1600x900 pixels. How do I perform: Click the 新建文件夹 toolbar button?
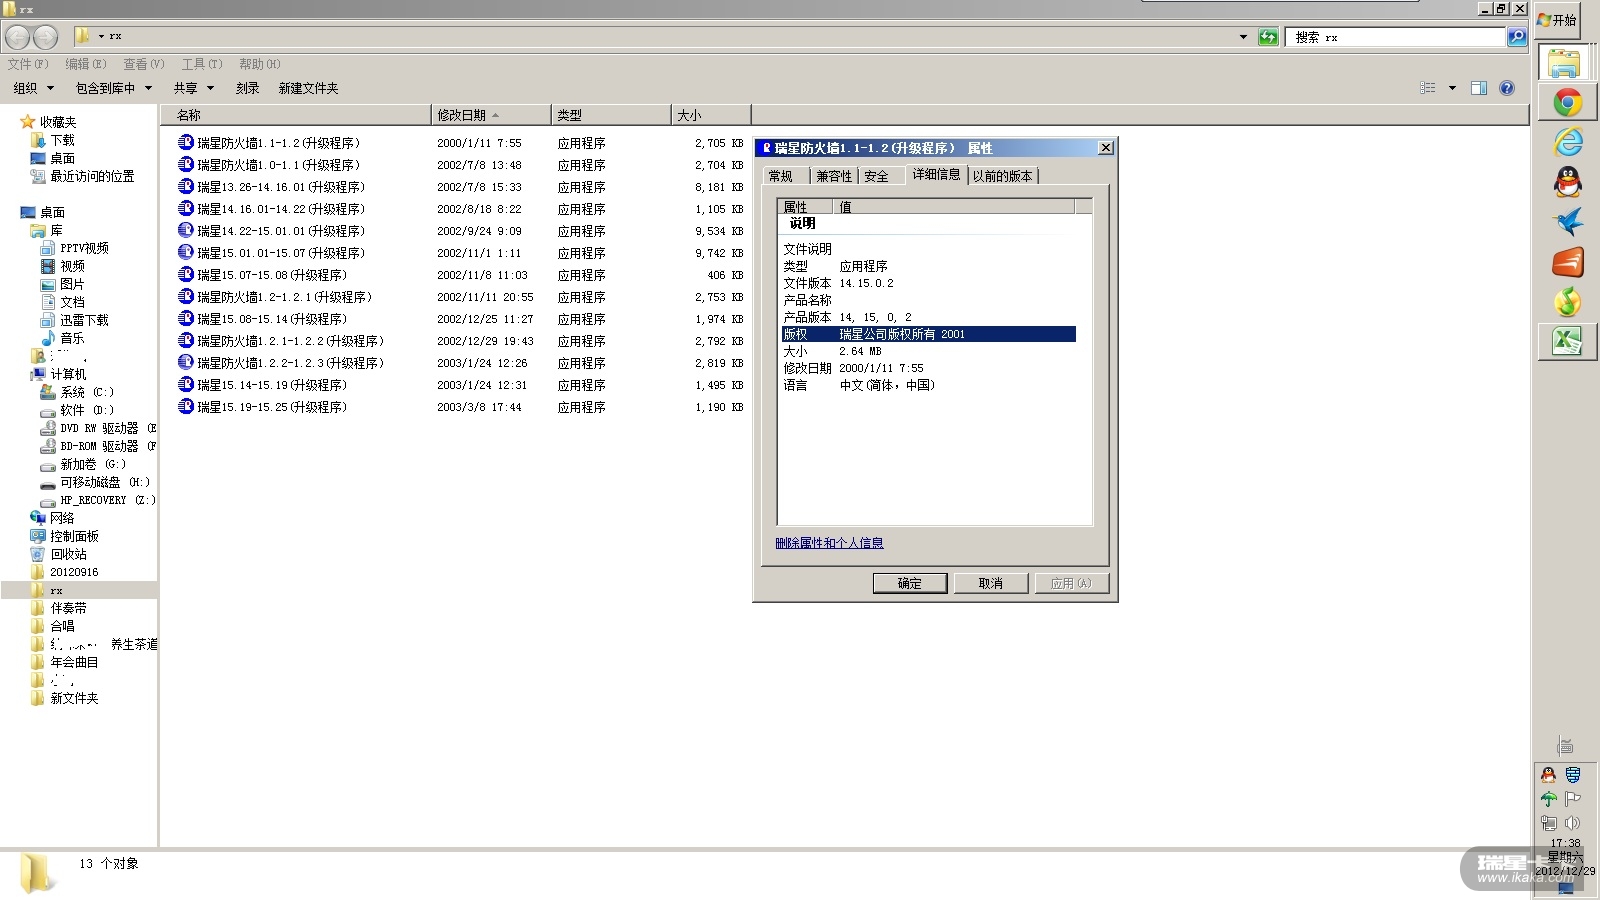click(309, 88)
